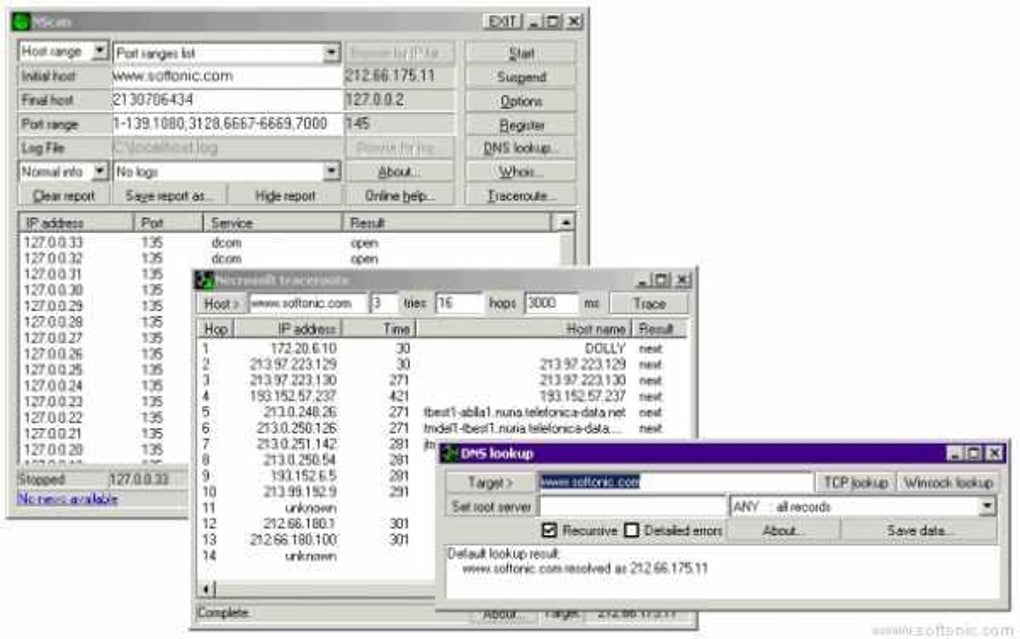This screenshot has width=1020, height=639.
Task: Click Clear report button
Action: [x=64, y=195]
